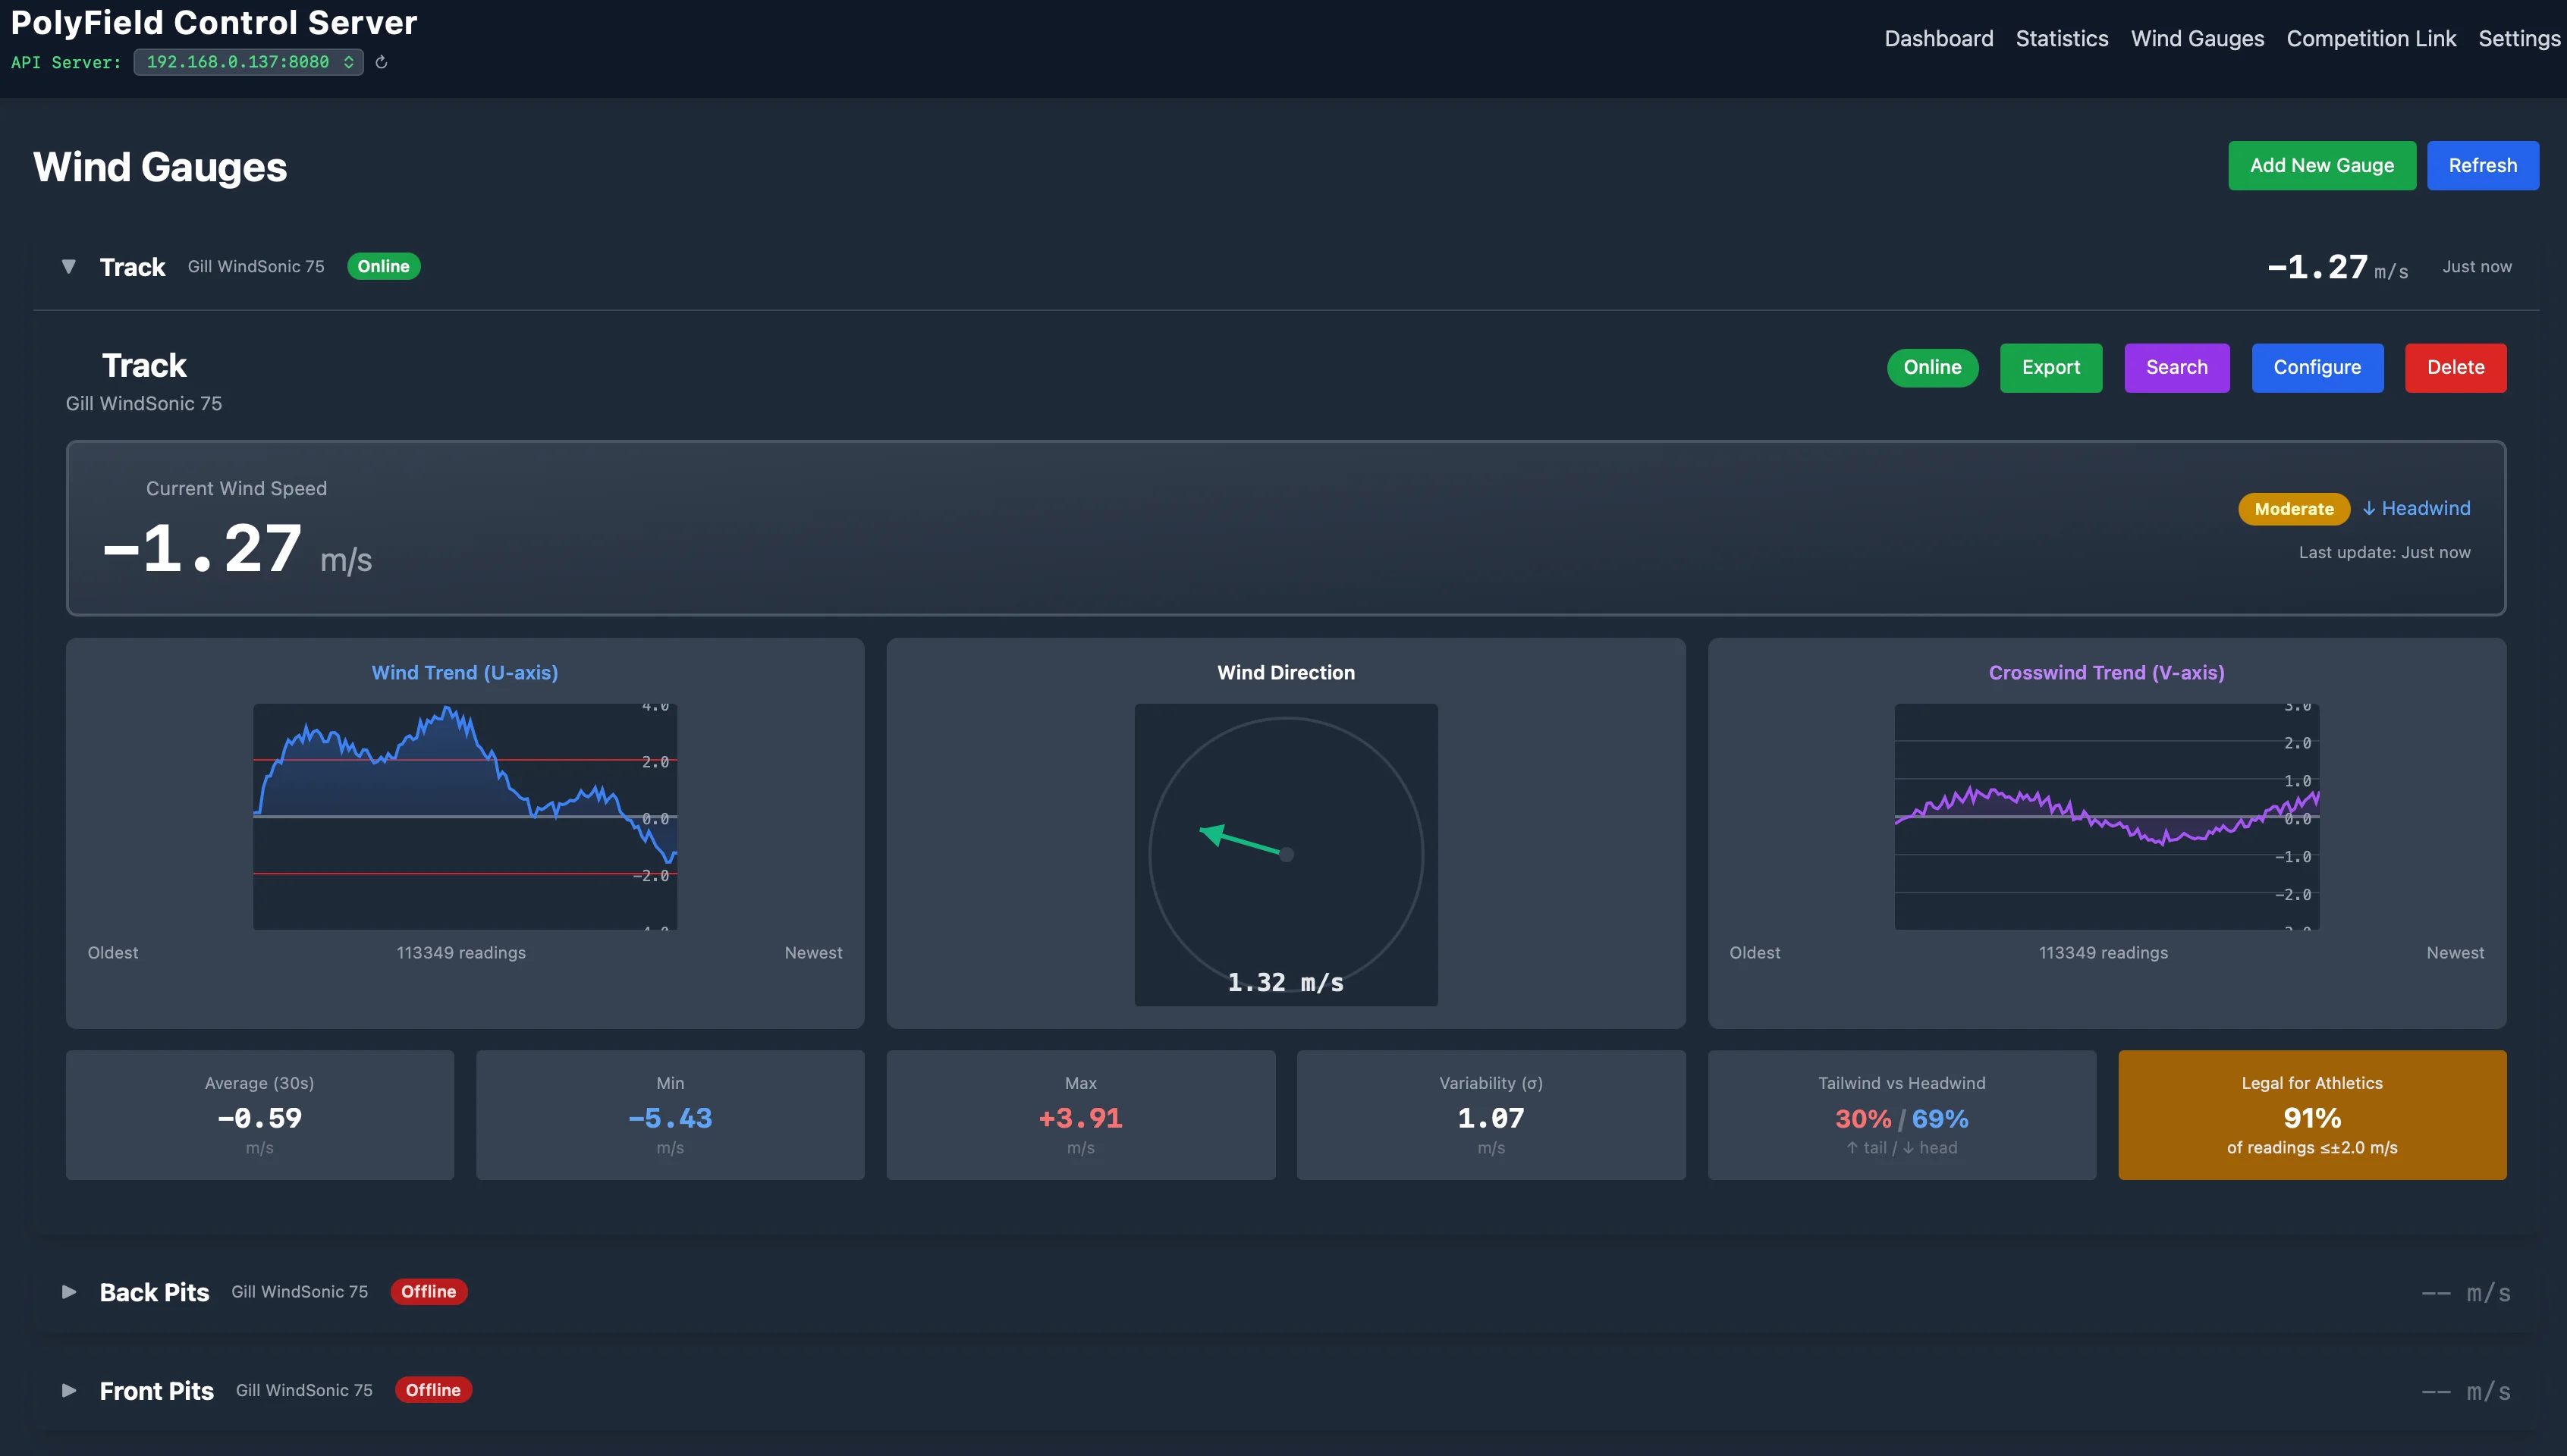Viewport: 2567px width, 1456px height.
Task: Open the Competition Link page
Action: (2370, 38)
